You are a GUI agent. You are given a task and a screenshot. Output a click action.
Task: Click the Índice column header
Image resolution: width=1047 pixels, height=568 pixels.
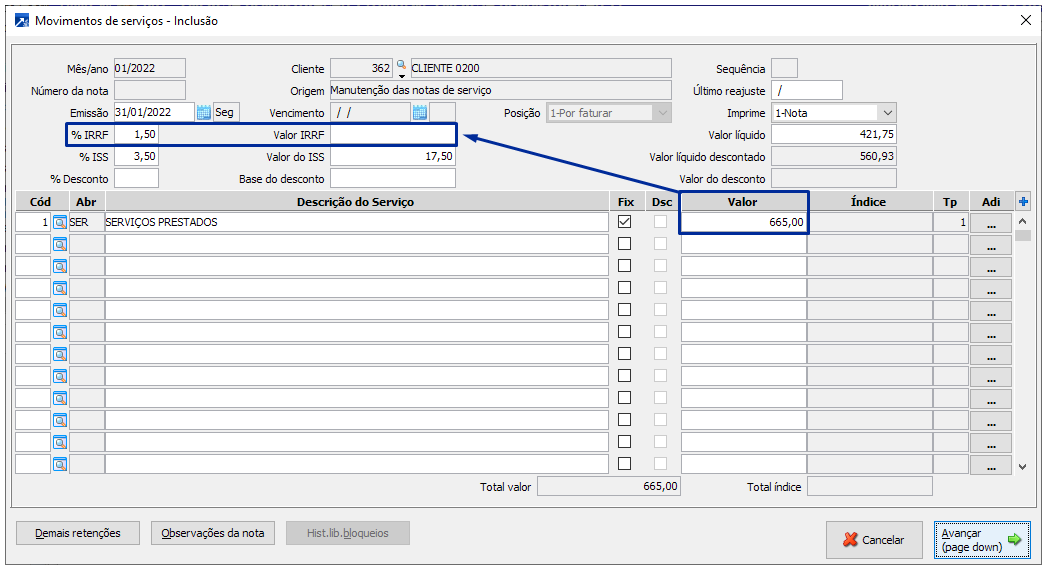(x=869, y=202)
